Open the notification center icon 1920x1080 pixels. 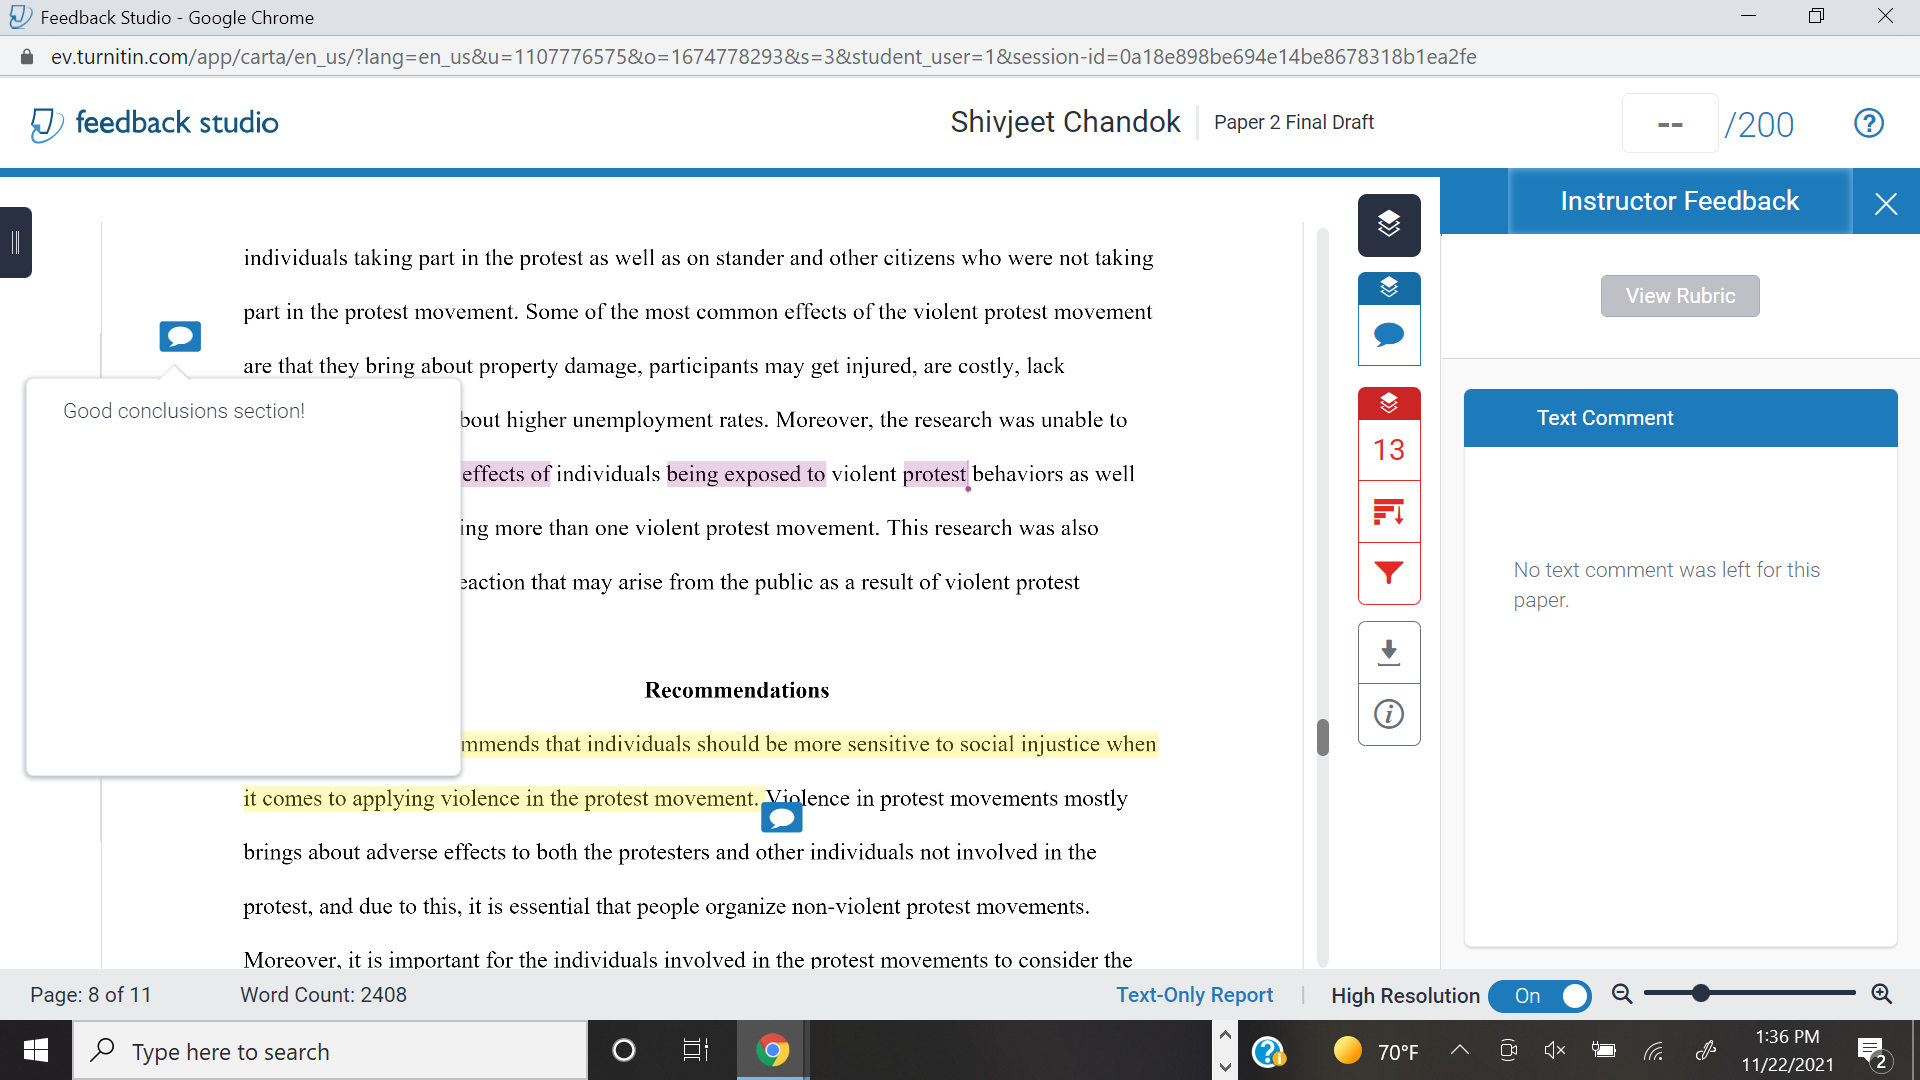coord(1872,1052)
